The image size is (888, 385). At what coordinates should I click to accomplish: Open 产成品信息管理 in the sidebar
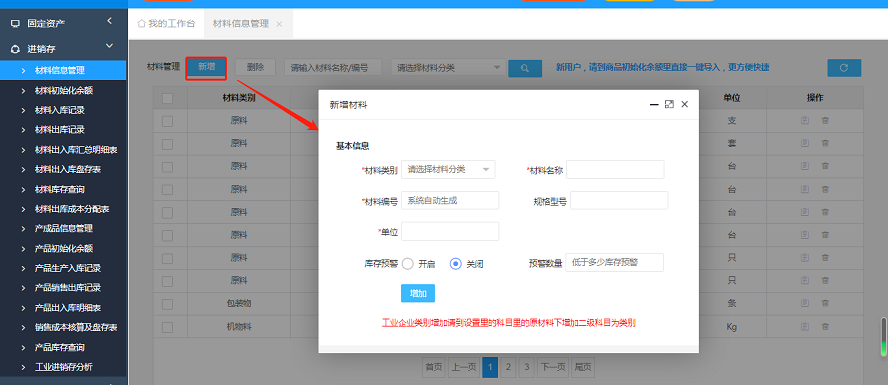(x=63, y=229)
